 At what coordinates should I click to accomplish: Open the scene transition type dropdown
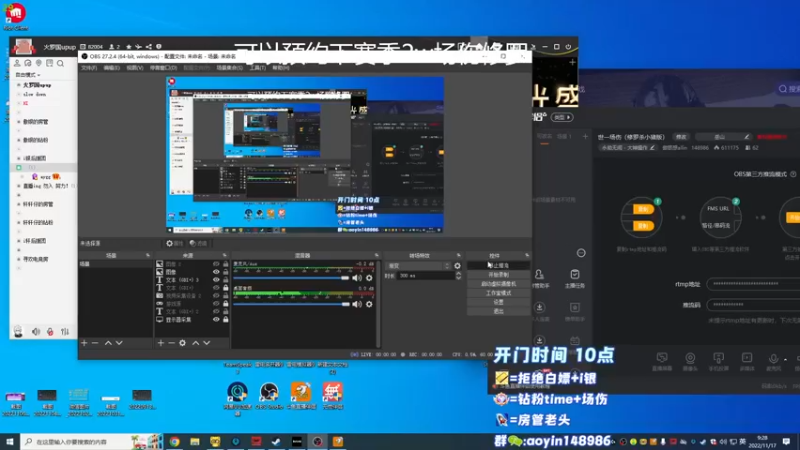pyautogui.click(x=419, y=266)
